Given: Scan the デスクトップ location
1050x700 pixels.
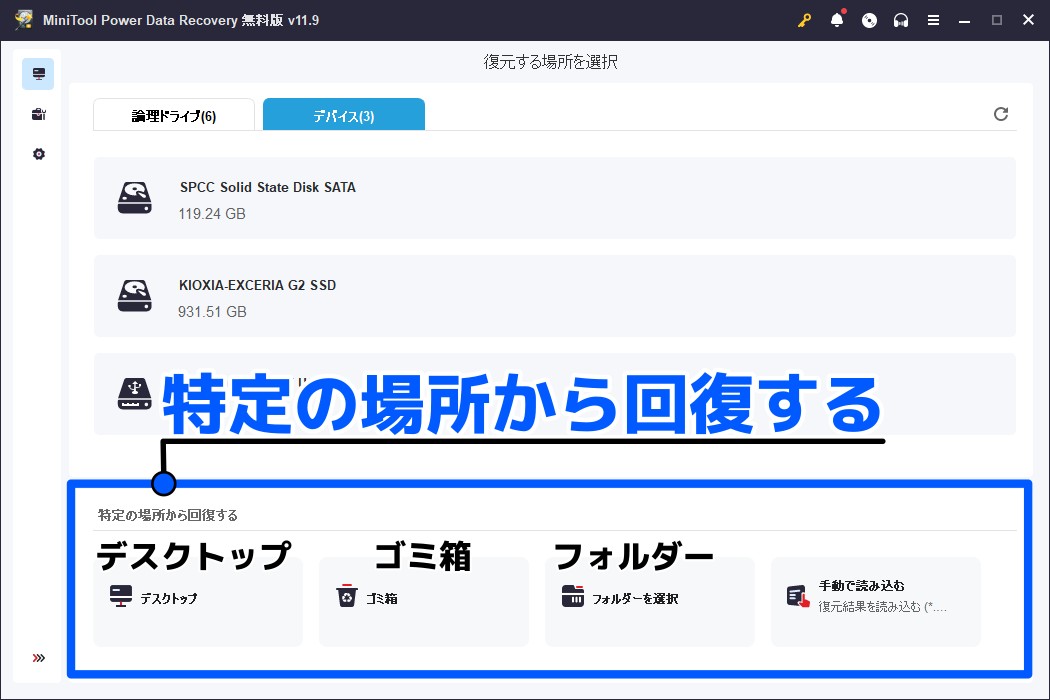Looking at the screenshot, I should point(197,600).
